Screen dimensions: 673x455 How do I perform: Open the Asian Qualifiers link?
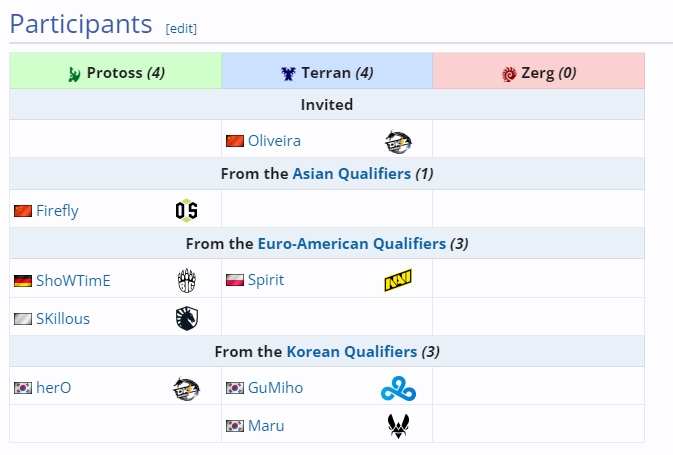pyautogui.click(x=351, y=173)
